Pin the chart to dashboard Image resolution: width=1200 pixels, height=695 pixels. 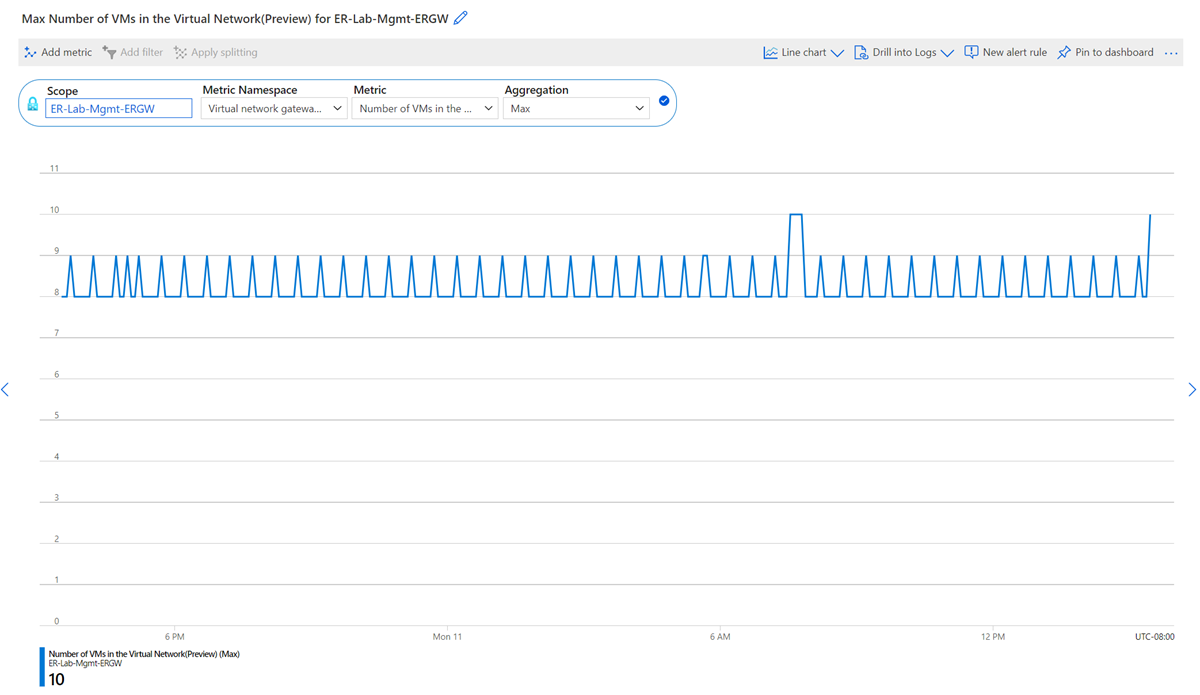1103,52
